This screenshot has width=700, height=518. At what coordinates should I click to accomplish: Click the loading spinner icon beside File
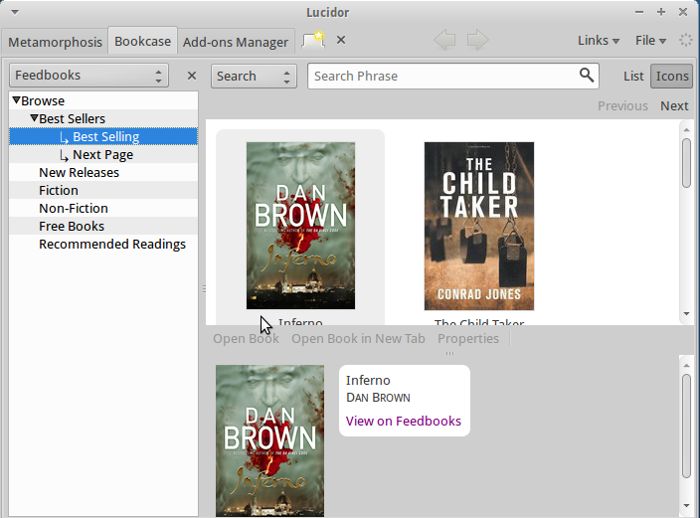(685, 40)
